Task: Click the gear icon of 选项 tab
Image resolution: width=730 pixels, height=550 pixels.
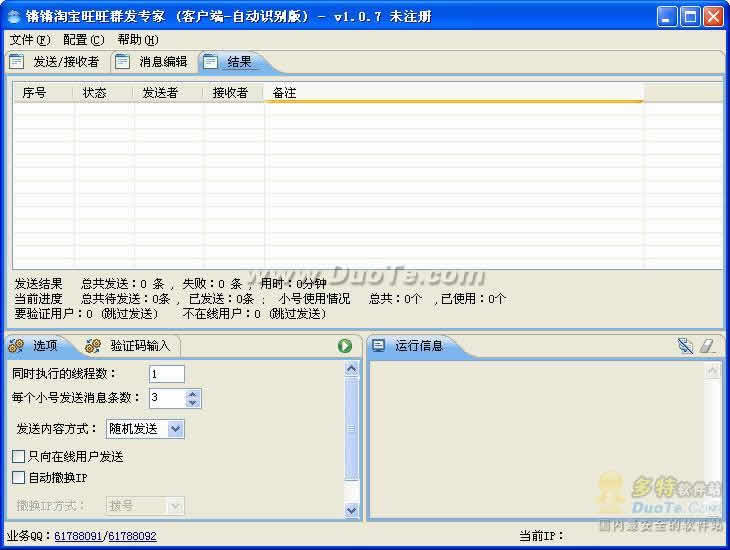Action: pyautogui.click(x=16, y=346)
